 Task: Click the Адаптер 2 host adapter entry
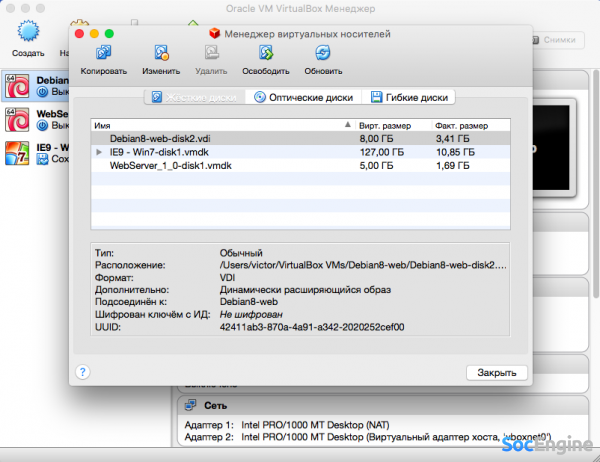(x=368, y=437)
